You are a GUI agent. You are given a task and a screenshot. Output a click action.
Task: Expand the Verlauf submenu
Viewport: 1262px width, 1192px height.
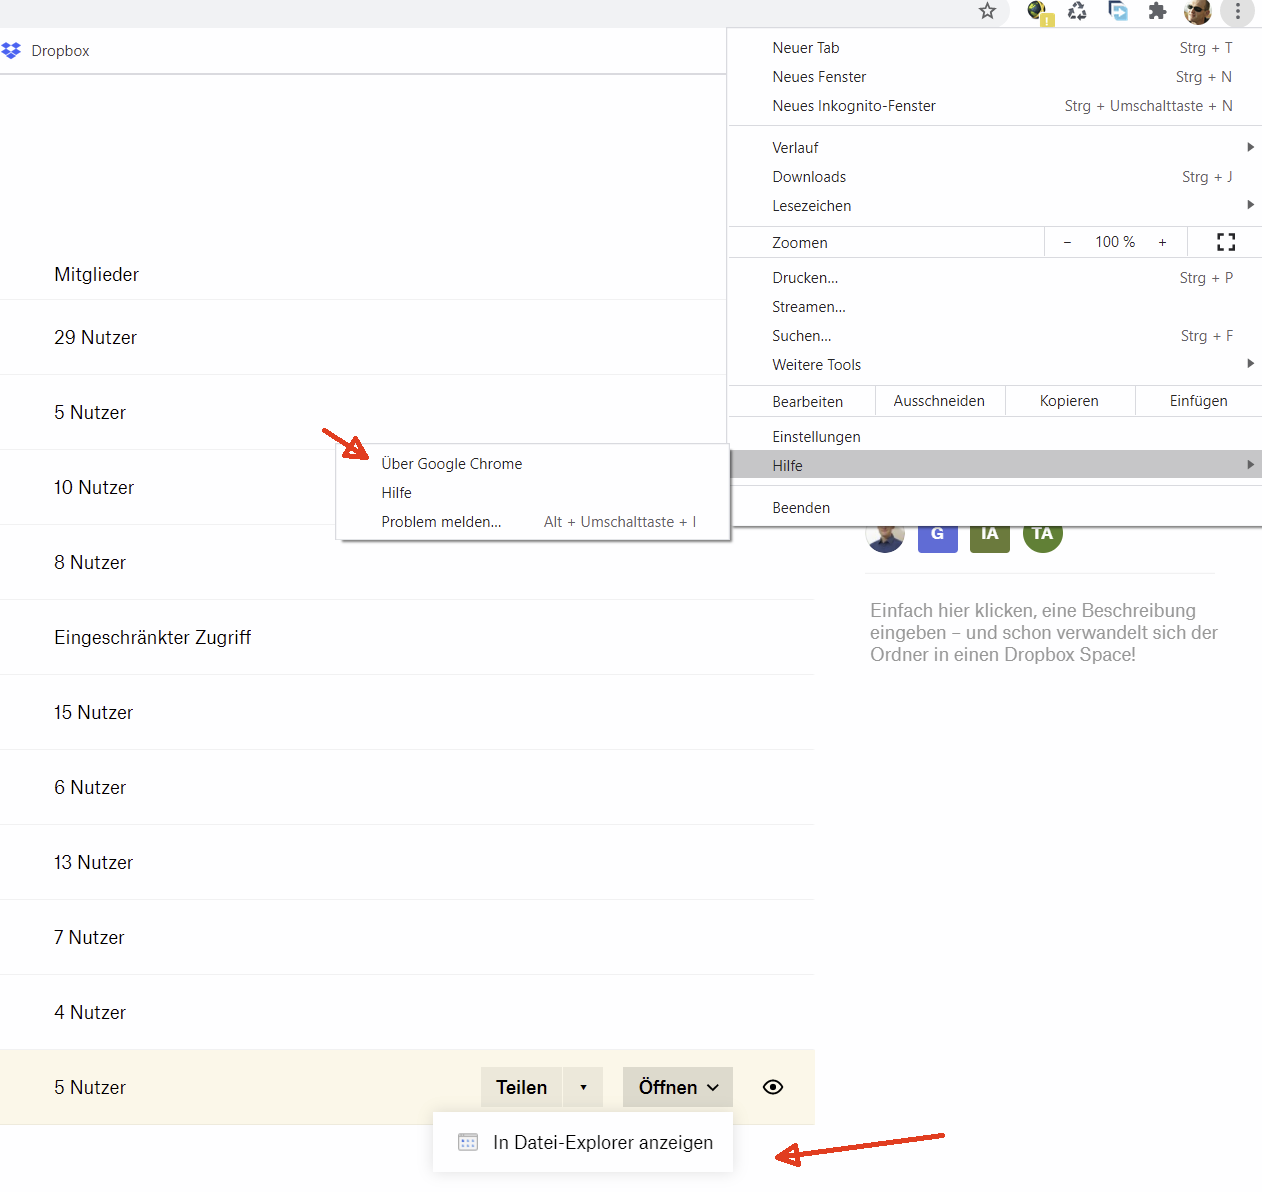pyautogui.click(x=995, y=148)
